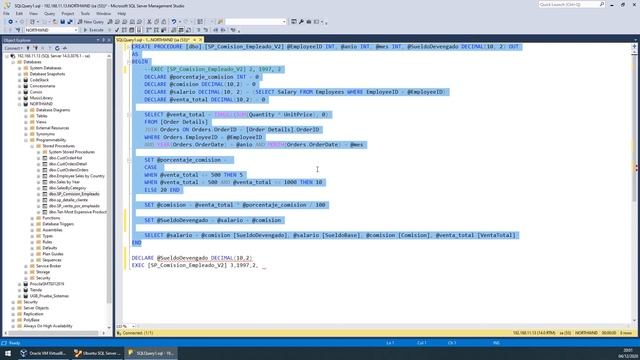640x360 pixels.
Task: Switch to Oracle VM VirtualBox taskbar item
Action: (43, 353)
